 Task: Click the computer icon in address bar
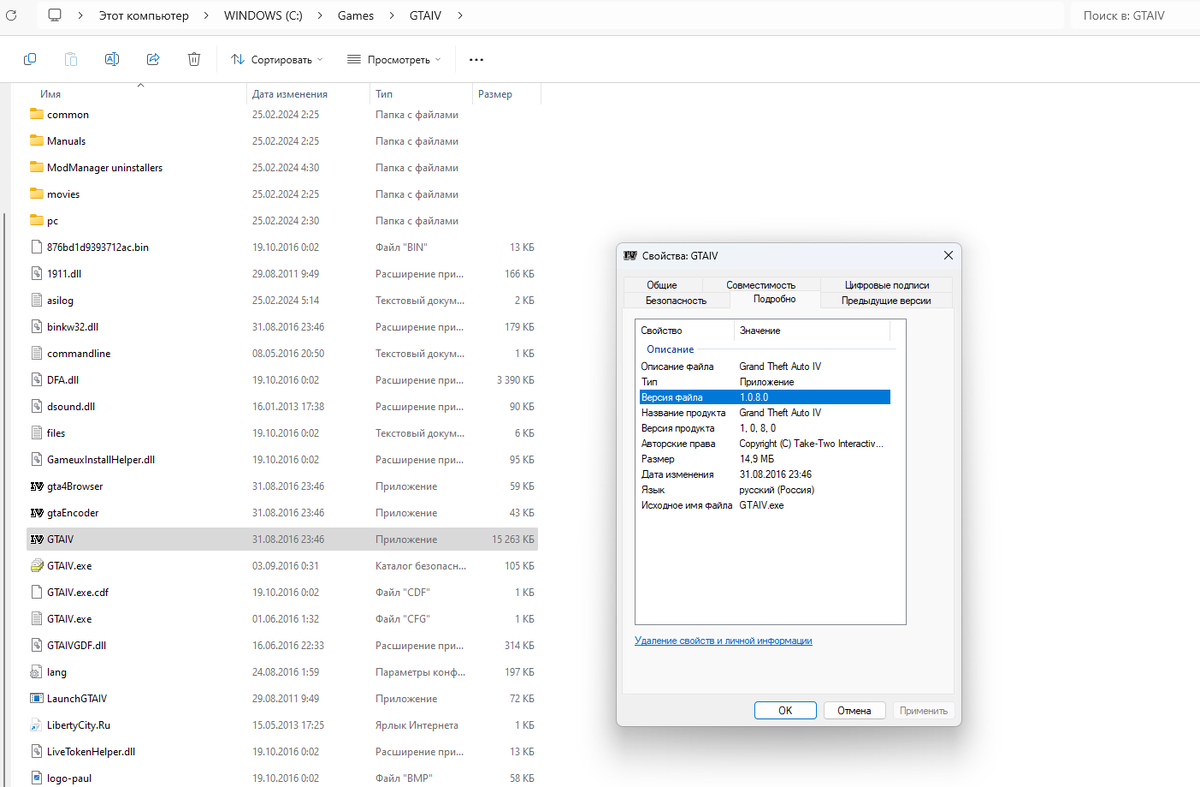click(x=54, y=16)
